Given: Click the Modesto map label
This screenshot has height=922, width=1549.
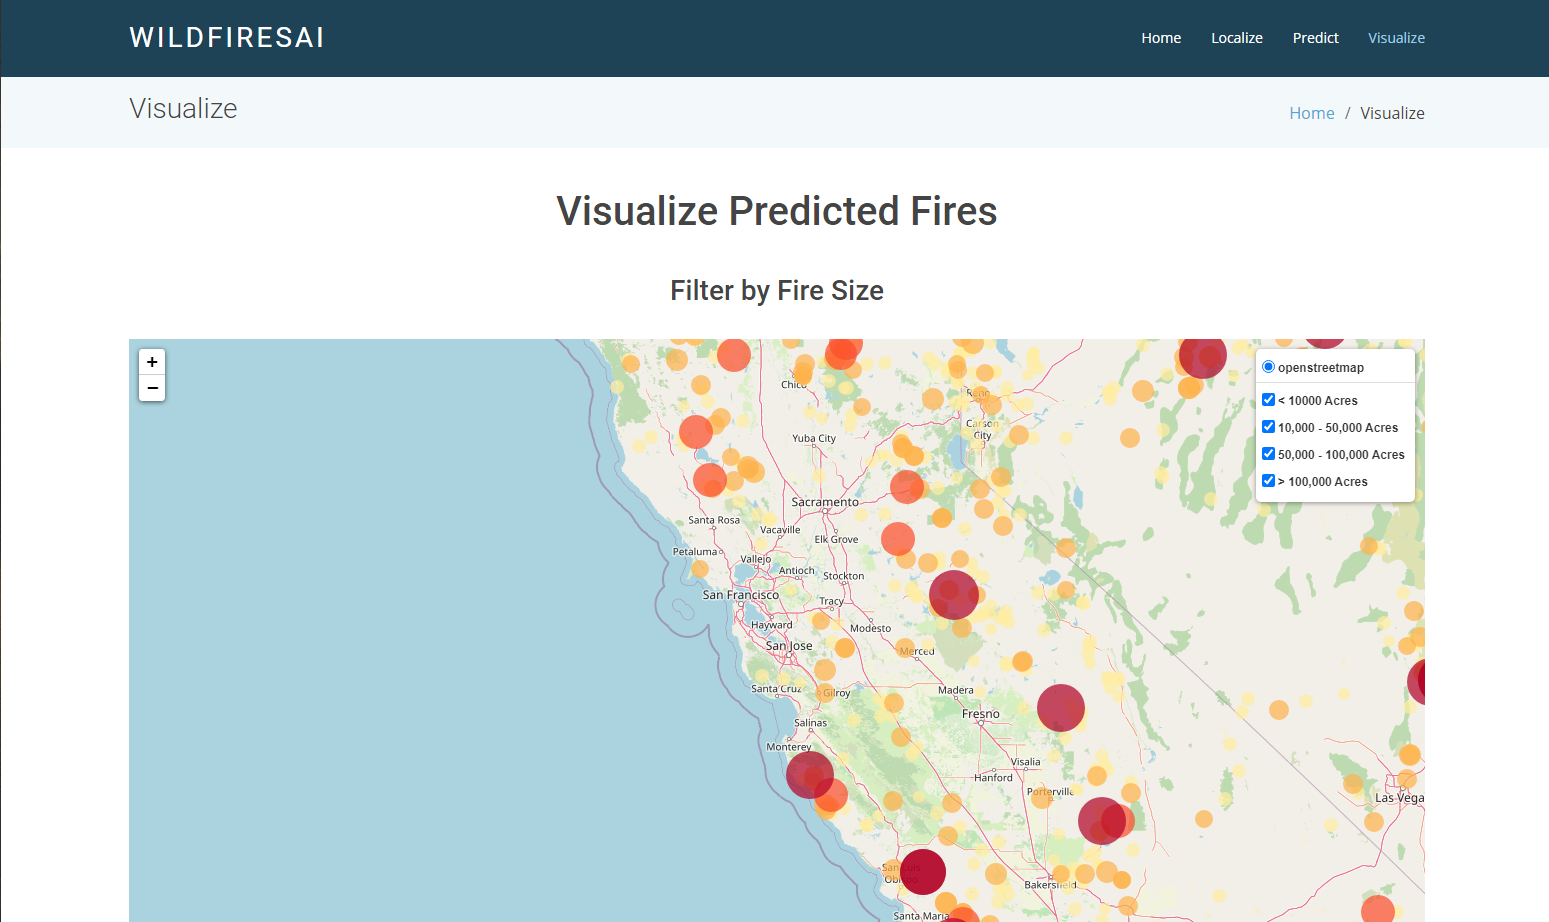Looking at the screenshot, I should pos(870,628).
